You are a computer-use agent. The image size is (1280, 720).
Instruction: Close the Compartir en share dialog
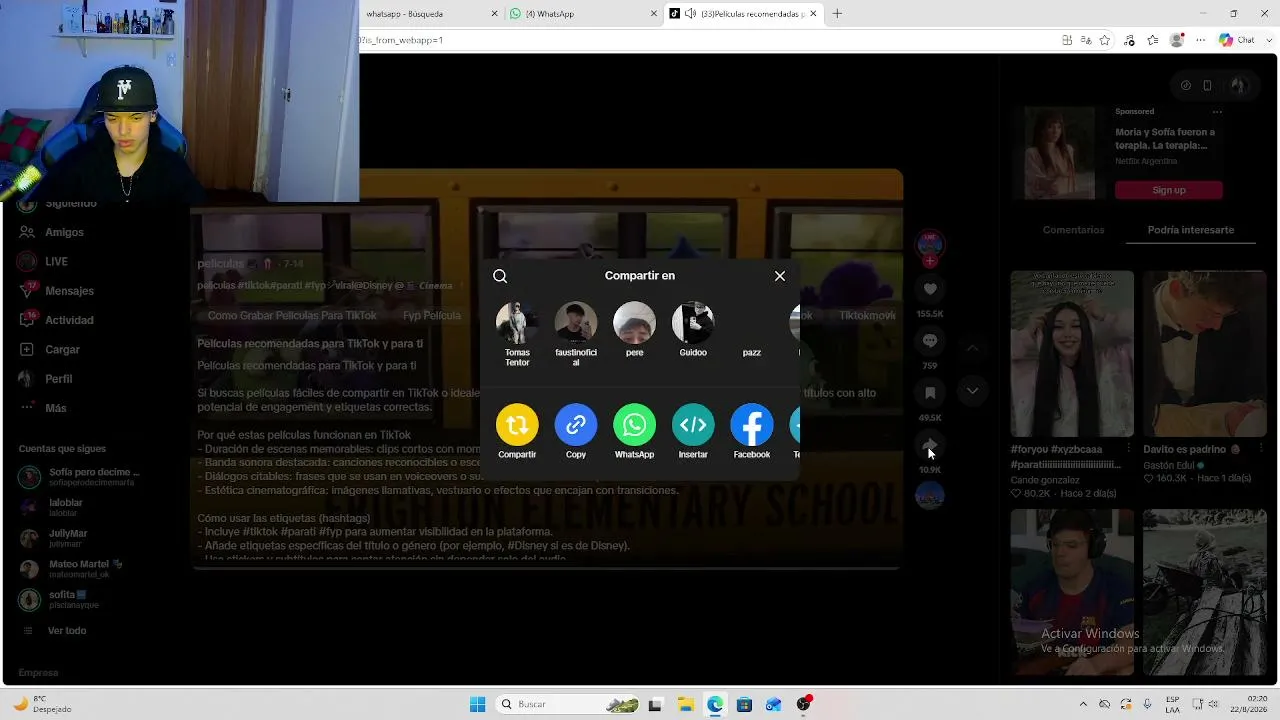coord(780,276)
